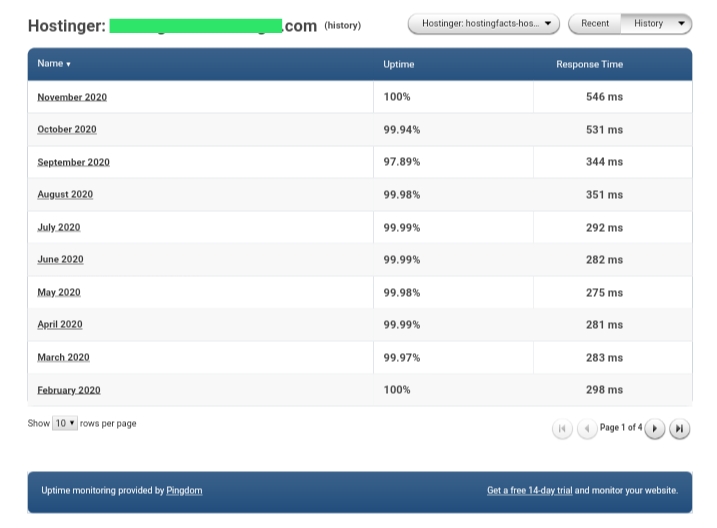Jump to the last page arrow

click(680, 429)
